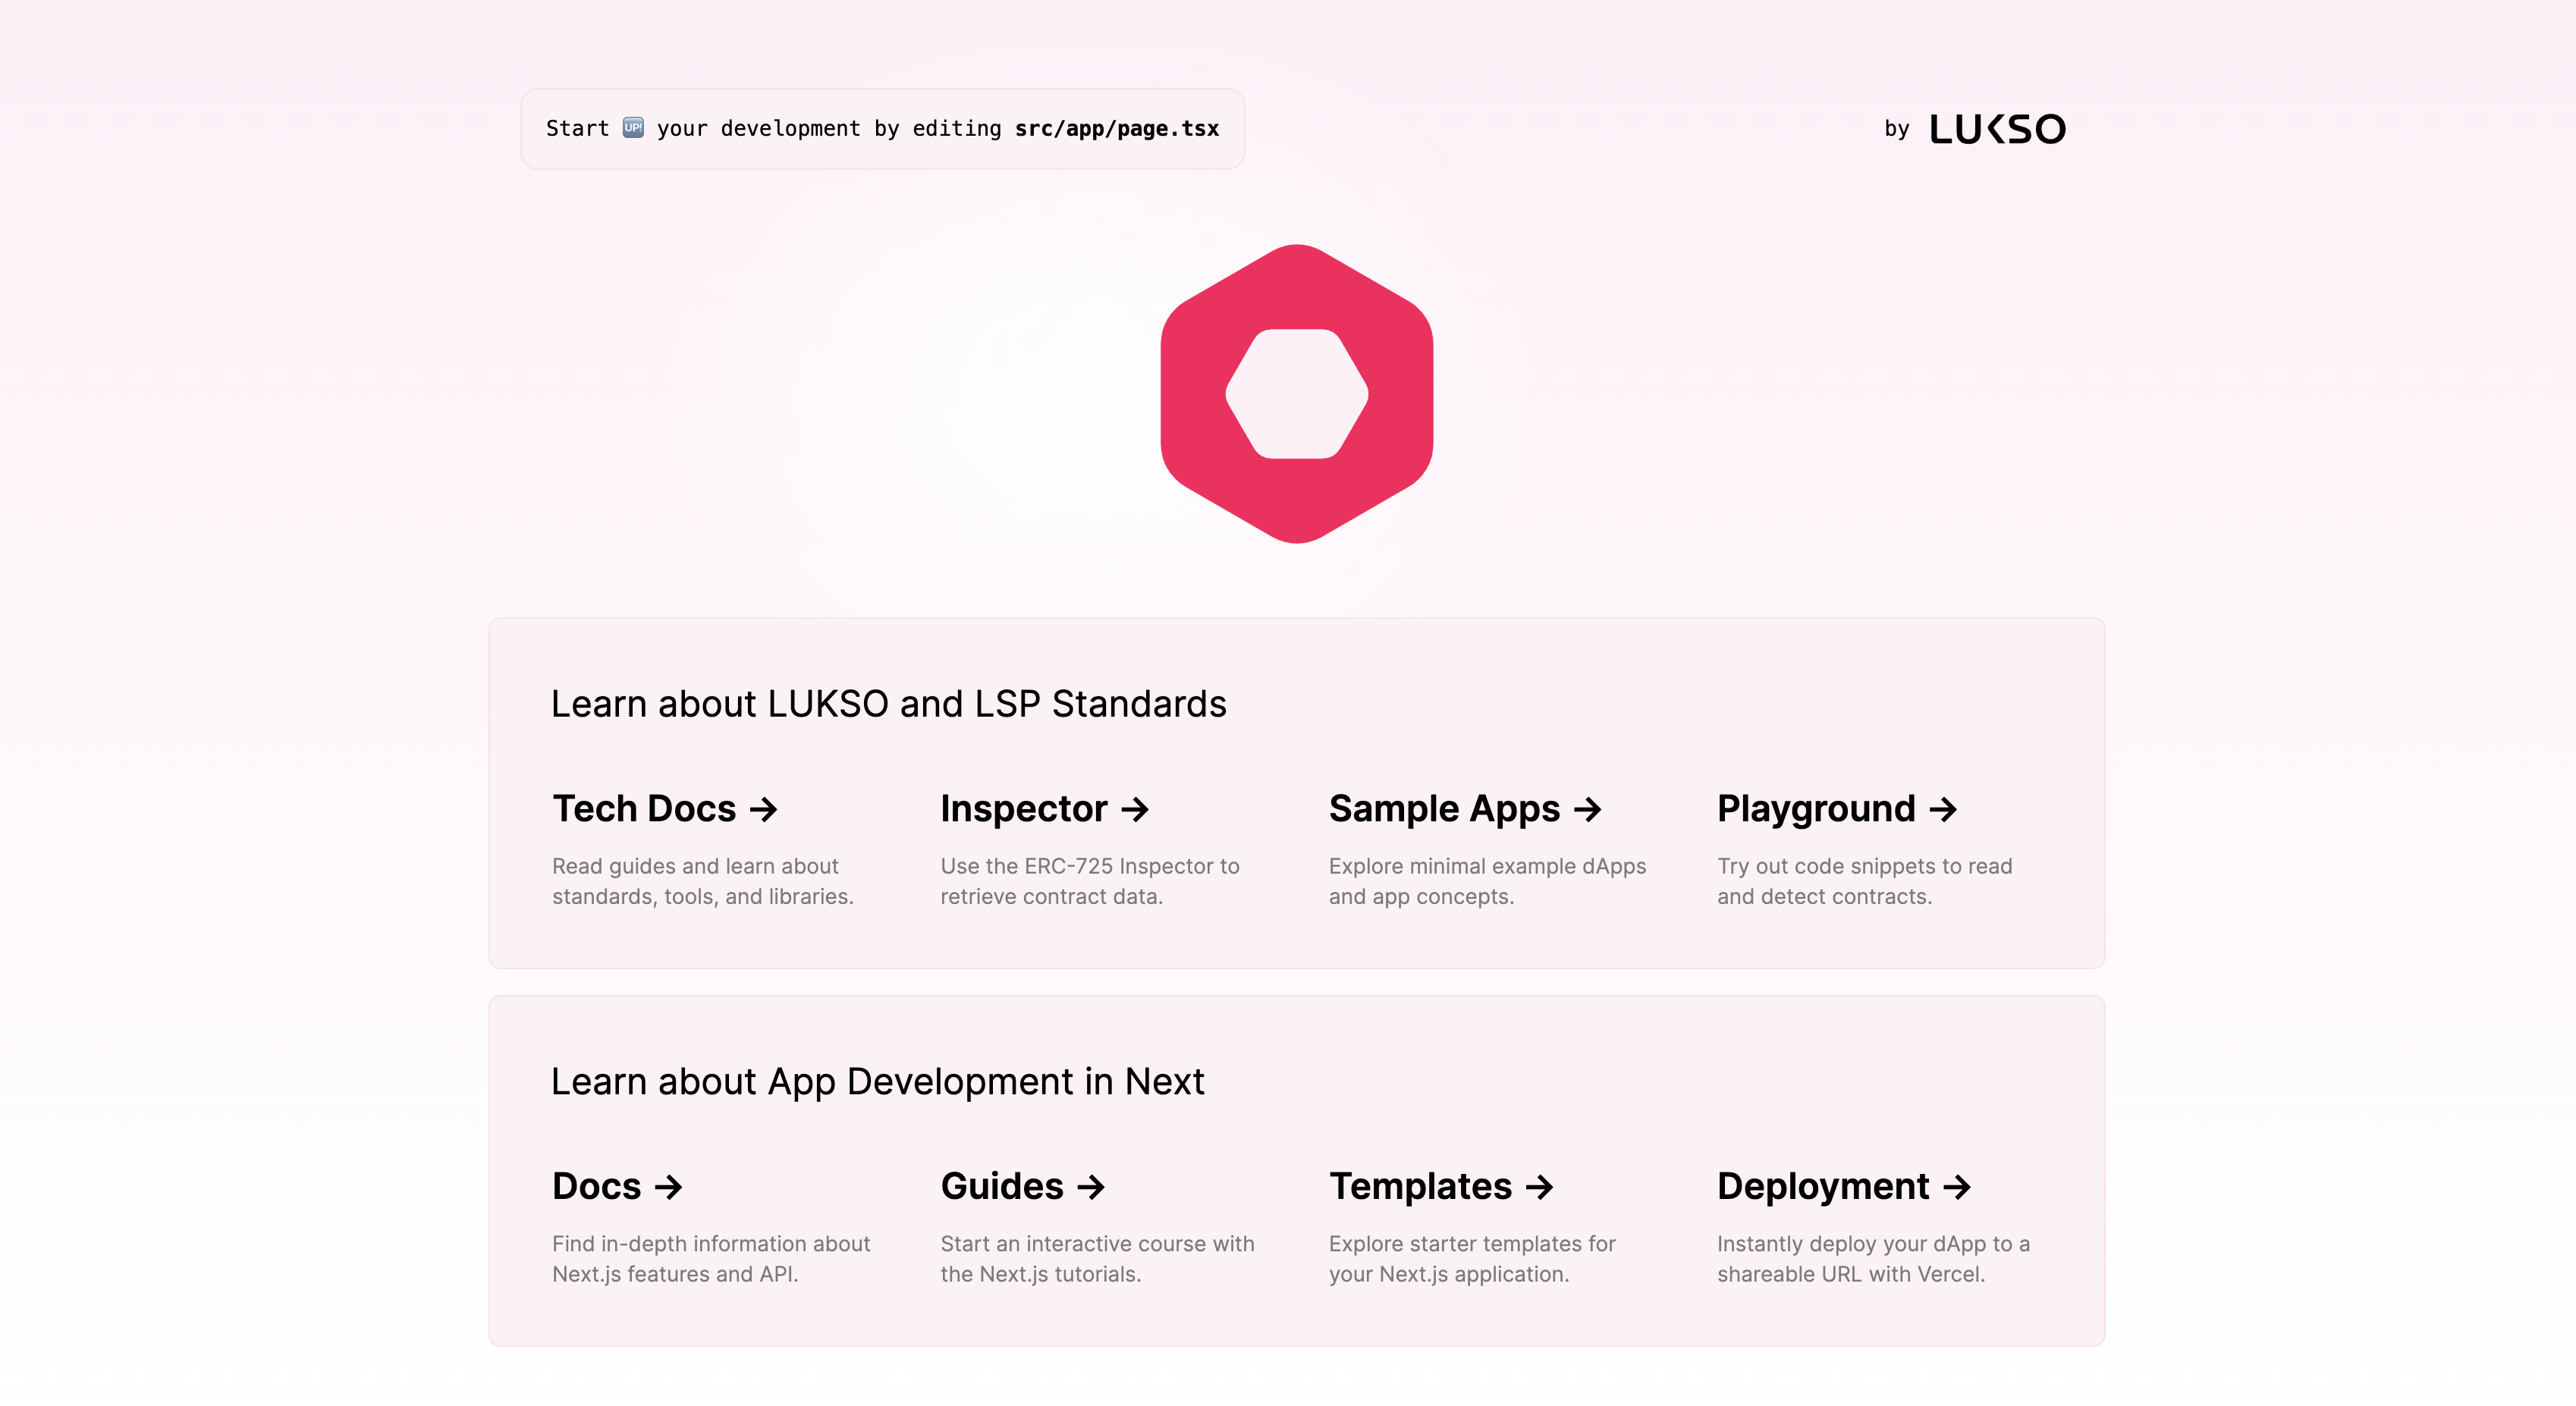
Task: Go to Sample Apps heading
Action: 1444,809
